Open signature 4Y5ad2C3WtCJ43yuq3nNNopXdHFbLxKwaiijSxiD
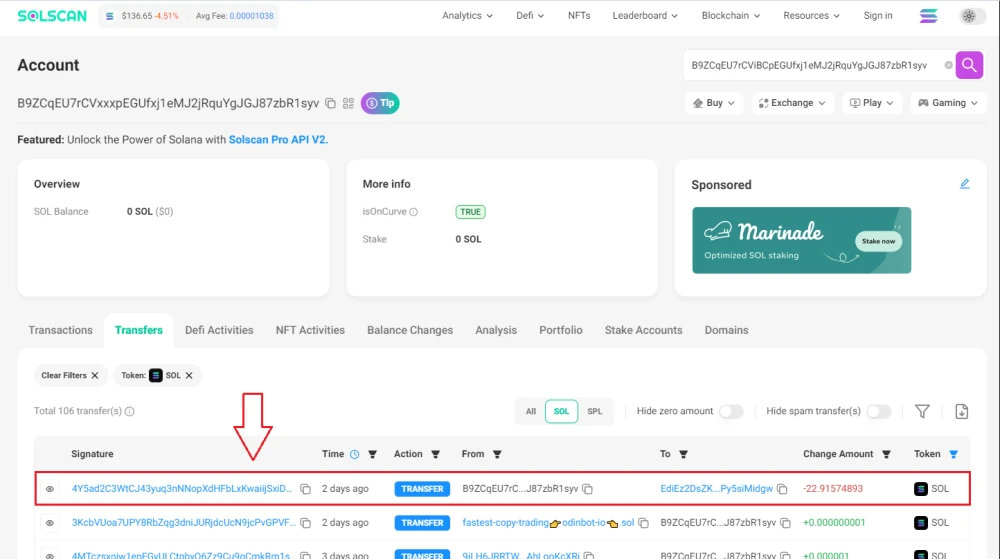Viewport: 1000px width, 559px height. click(182, 489)
